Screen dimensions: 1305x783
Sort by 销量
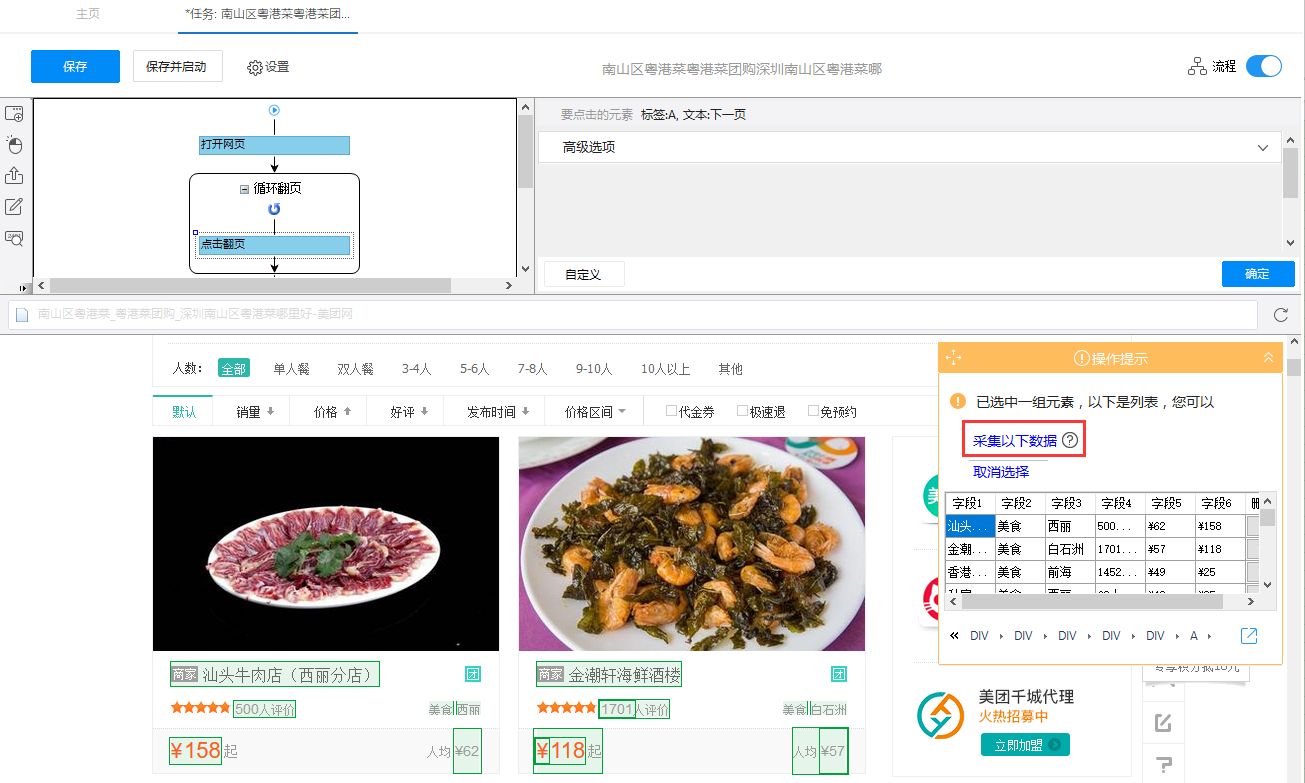coord(255,411)
